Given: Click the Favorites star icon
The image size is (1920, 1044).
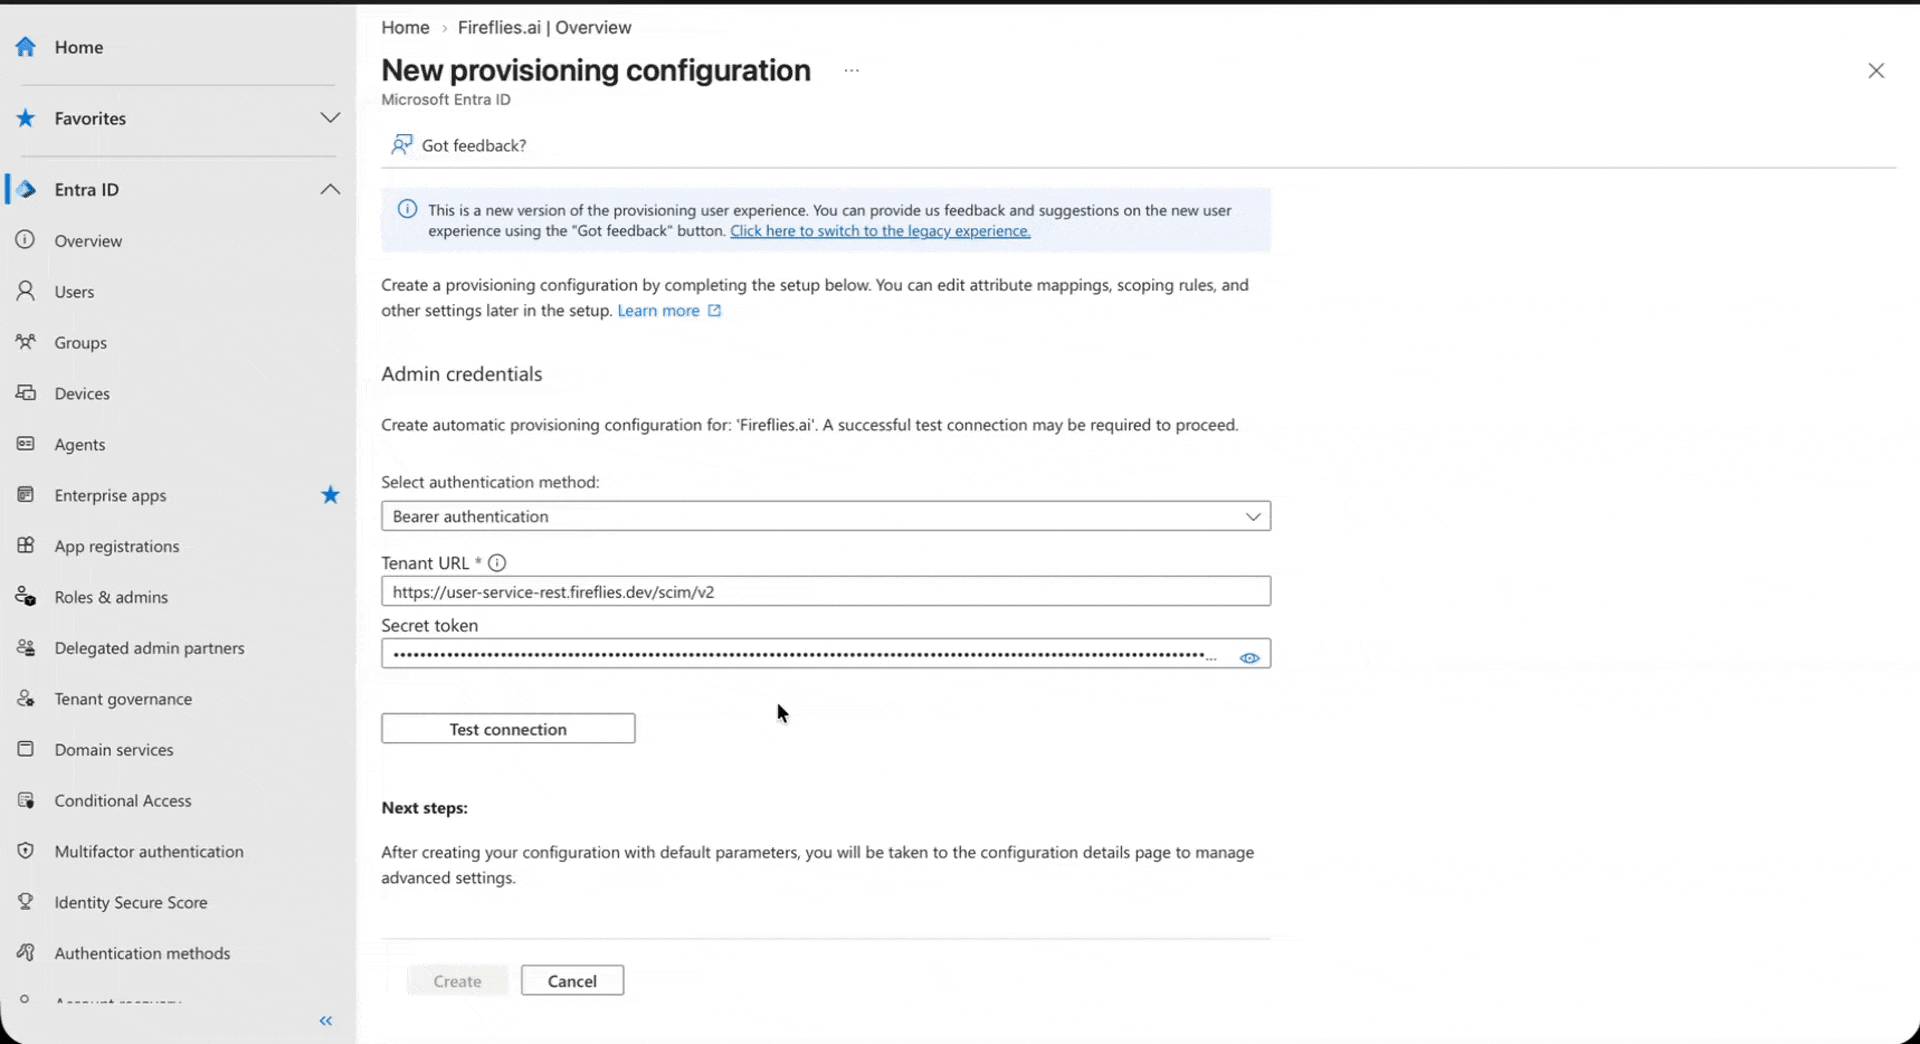Looking at the screenshot, I should 26,118.
